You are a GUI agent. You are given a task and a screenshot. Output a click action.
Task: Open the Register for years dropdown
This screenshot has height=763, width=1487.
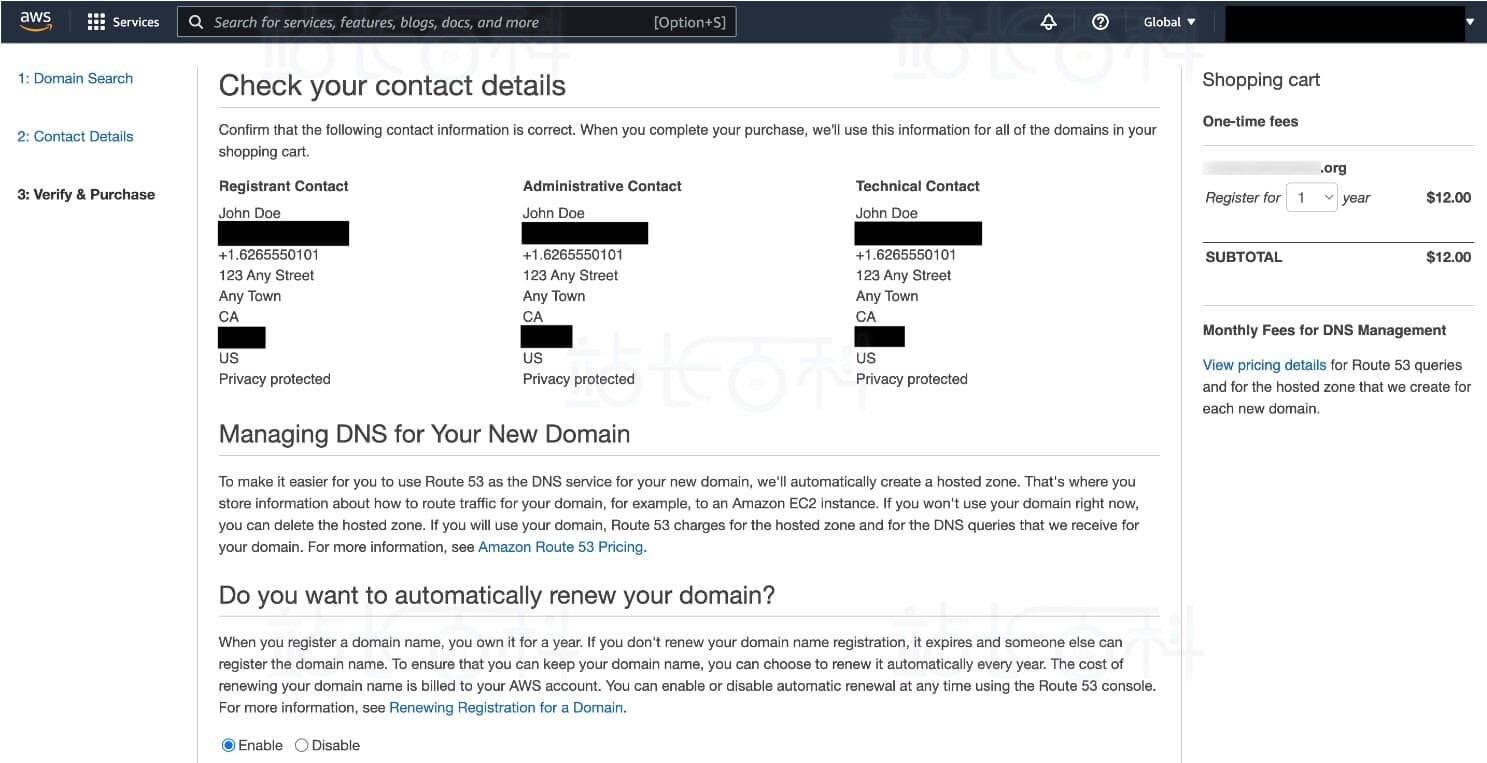[1311, 197]
